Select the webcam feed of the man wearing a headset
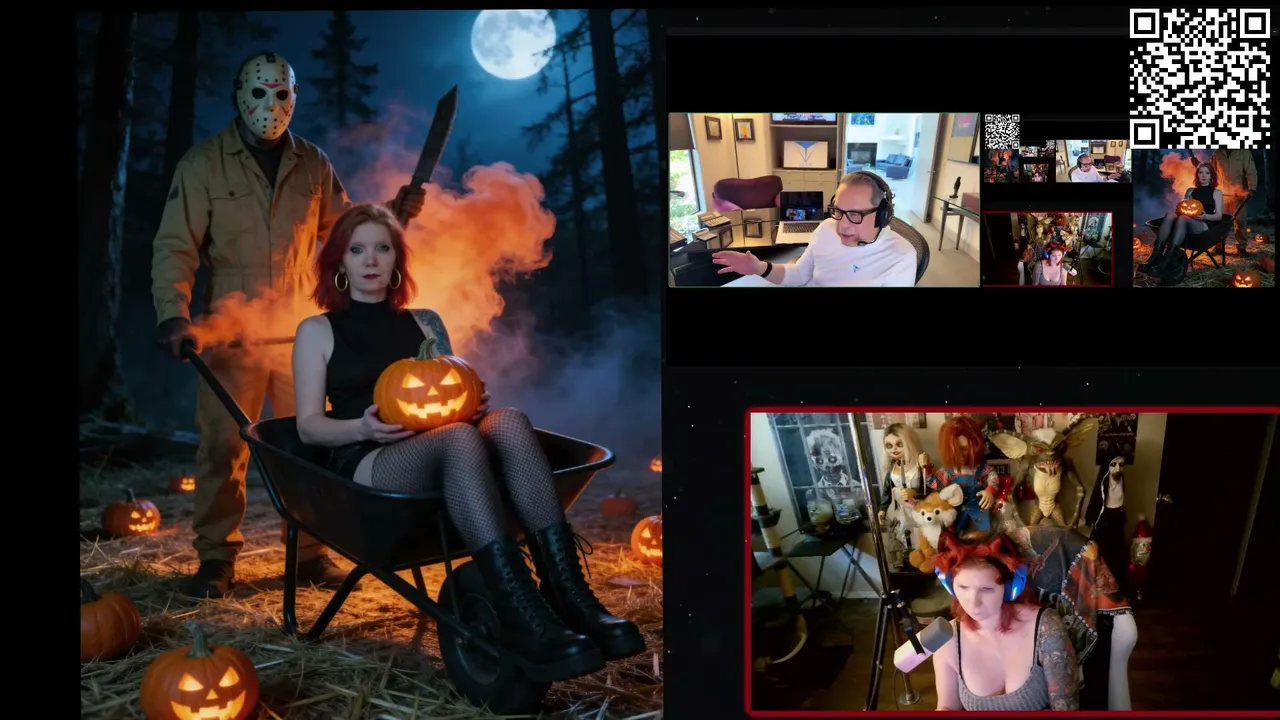The height and width of the screenshot is (720, 1280). pos(824,200)
